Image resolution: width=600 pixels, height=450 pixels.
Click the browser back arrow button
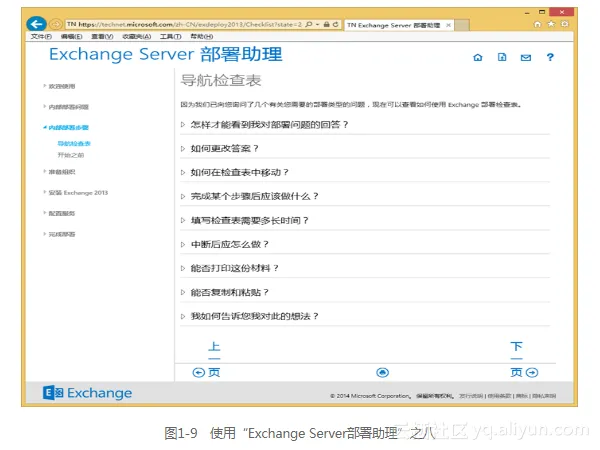36,23
